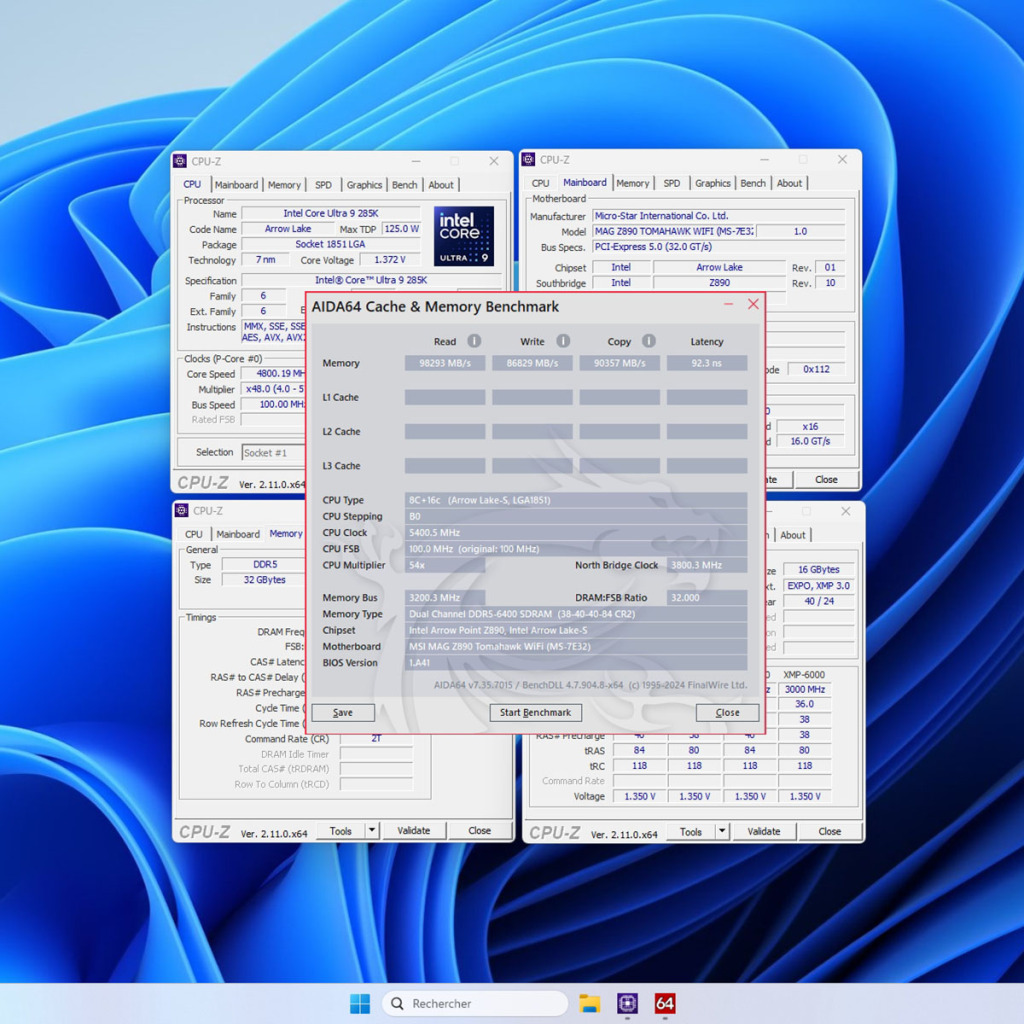Open File Explorer from the taskbar
Viewport: 1024px width, 1024px height.
pyautogui.click(x=589, y=1004)
